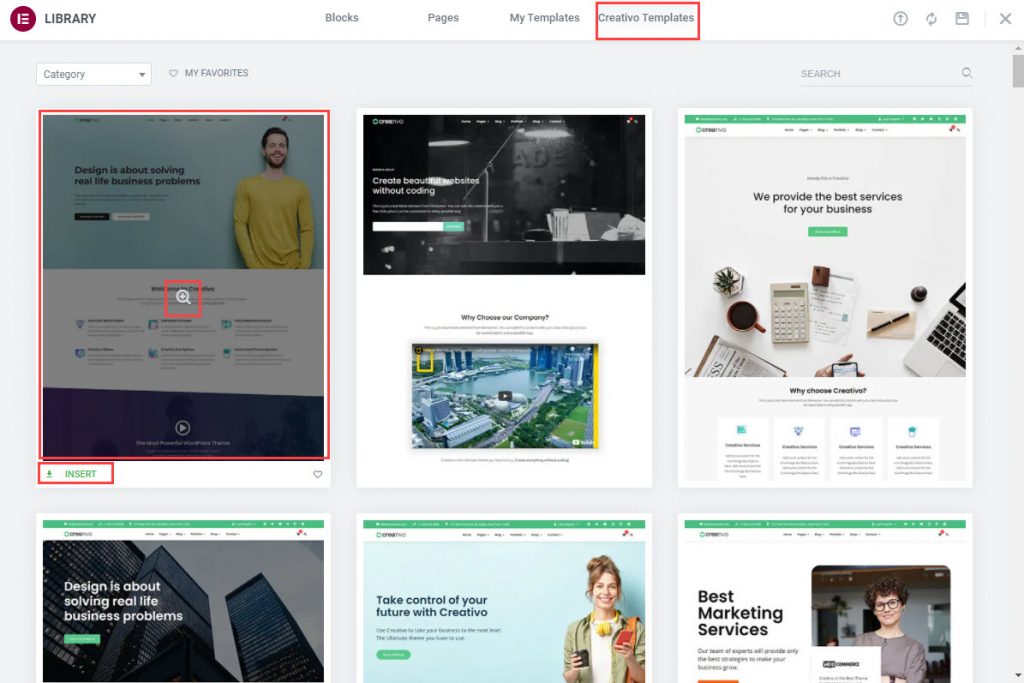The height and width of the screenshot is (683, 1024).
Task: Click the scrollbar down arrow
Action: [1018, 675]
